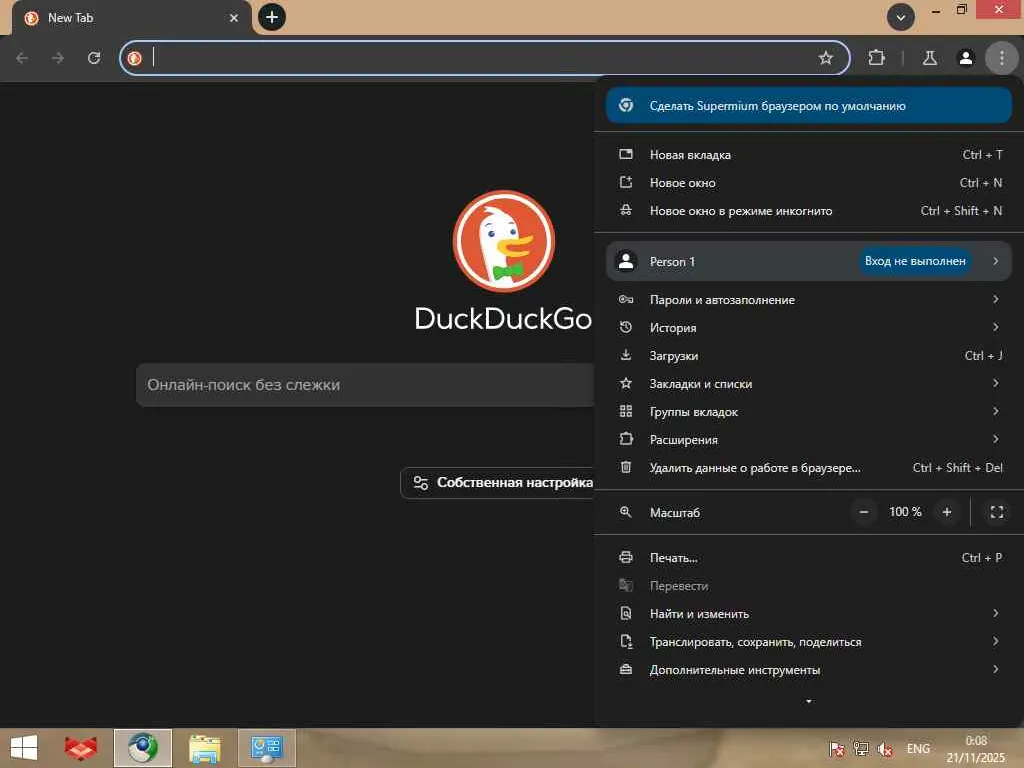Close the three-dot browser menu button
1024x768 pixels.
(1002, 58)
